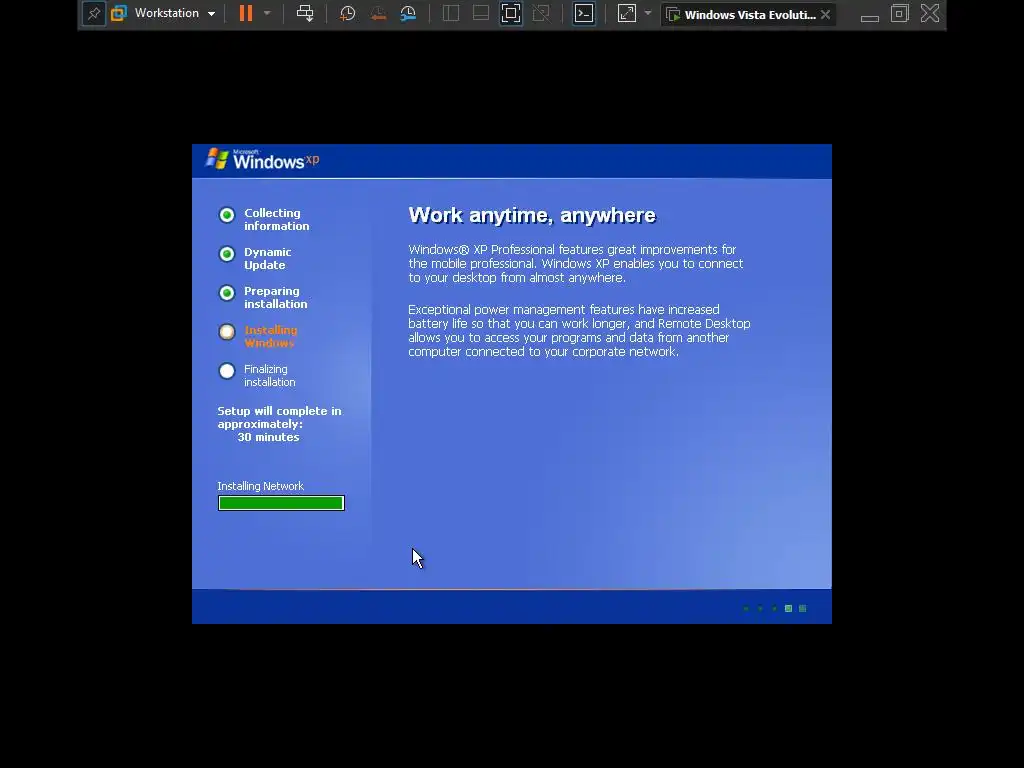This screenshot has width=1024, height=768.
Task: Toggle full screen mode icon
Action: coord(511,13)
